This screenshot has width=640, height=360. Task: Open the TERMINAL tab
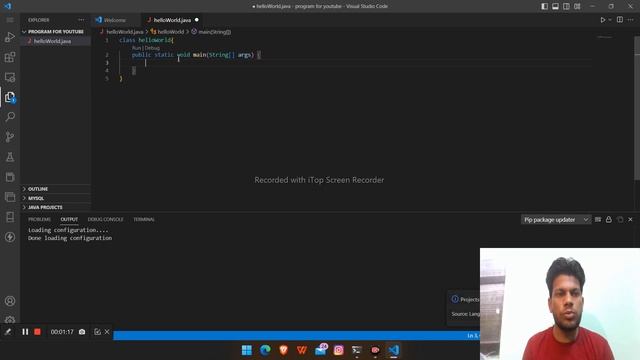point(144,220)
